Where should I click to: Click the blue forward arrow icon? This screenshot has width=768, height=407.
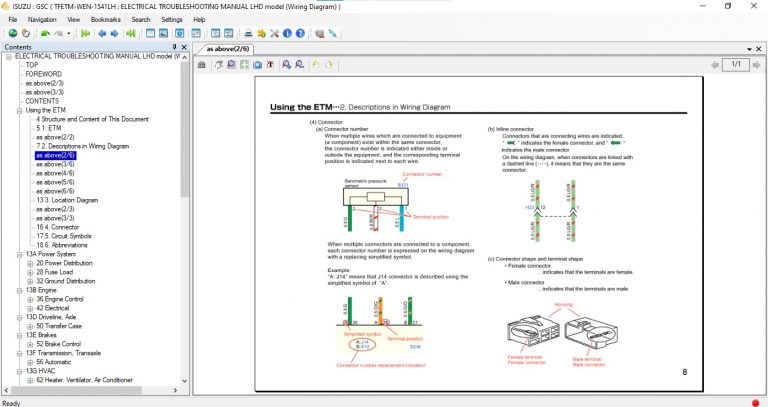[x=115, y=33]
